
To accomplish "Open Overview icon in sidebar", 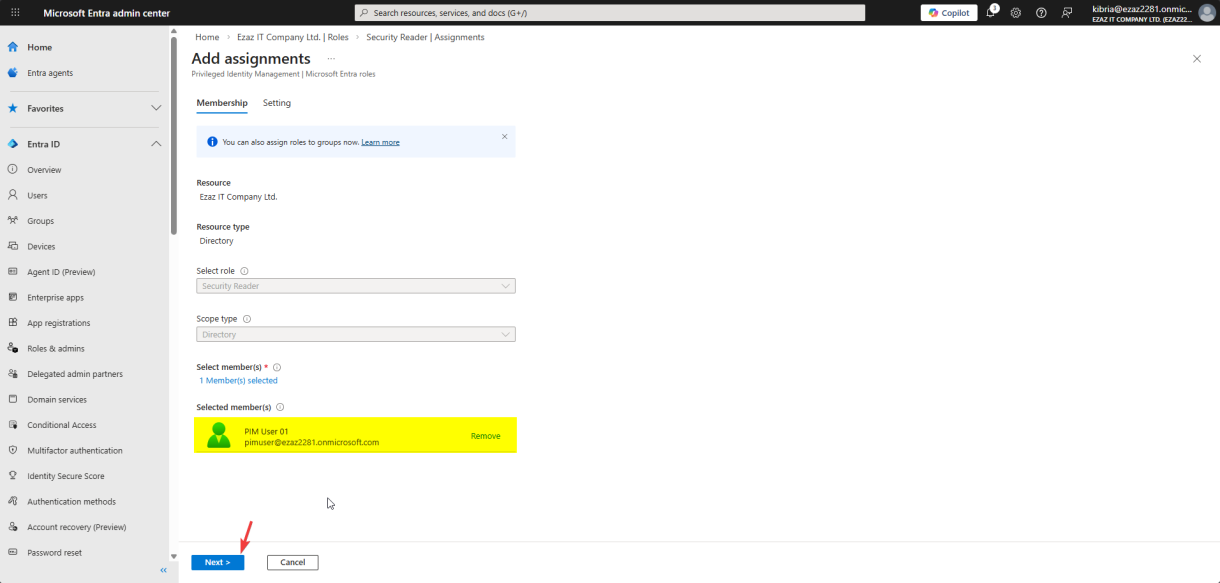I will pos(13,170).
